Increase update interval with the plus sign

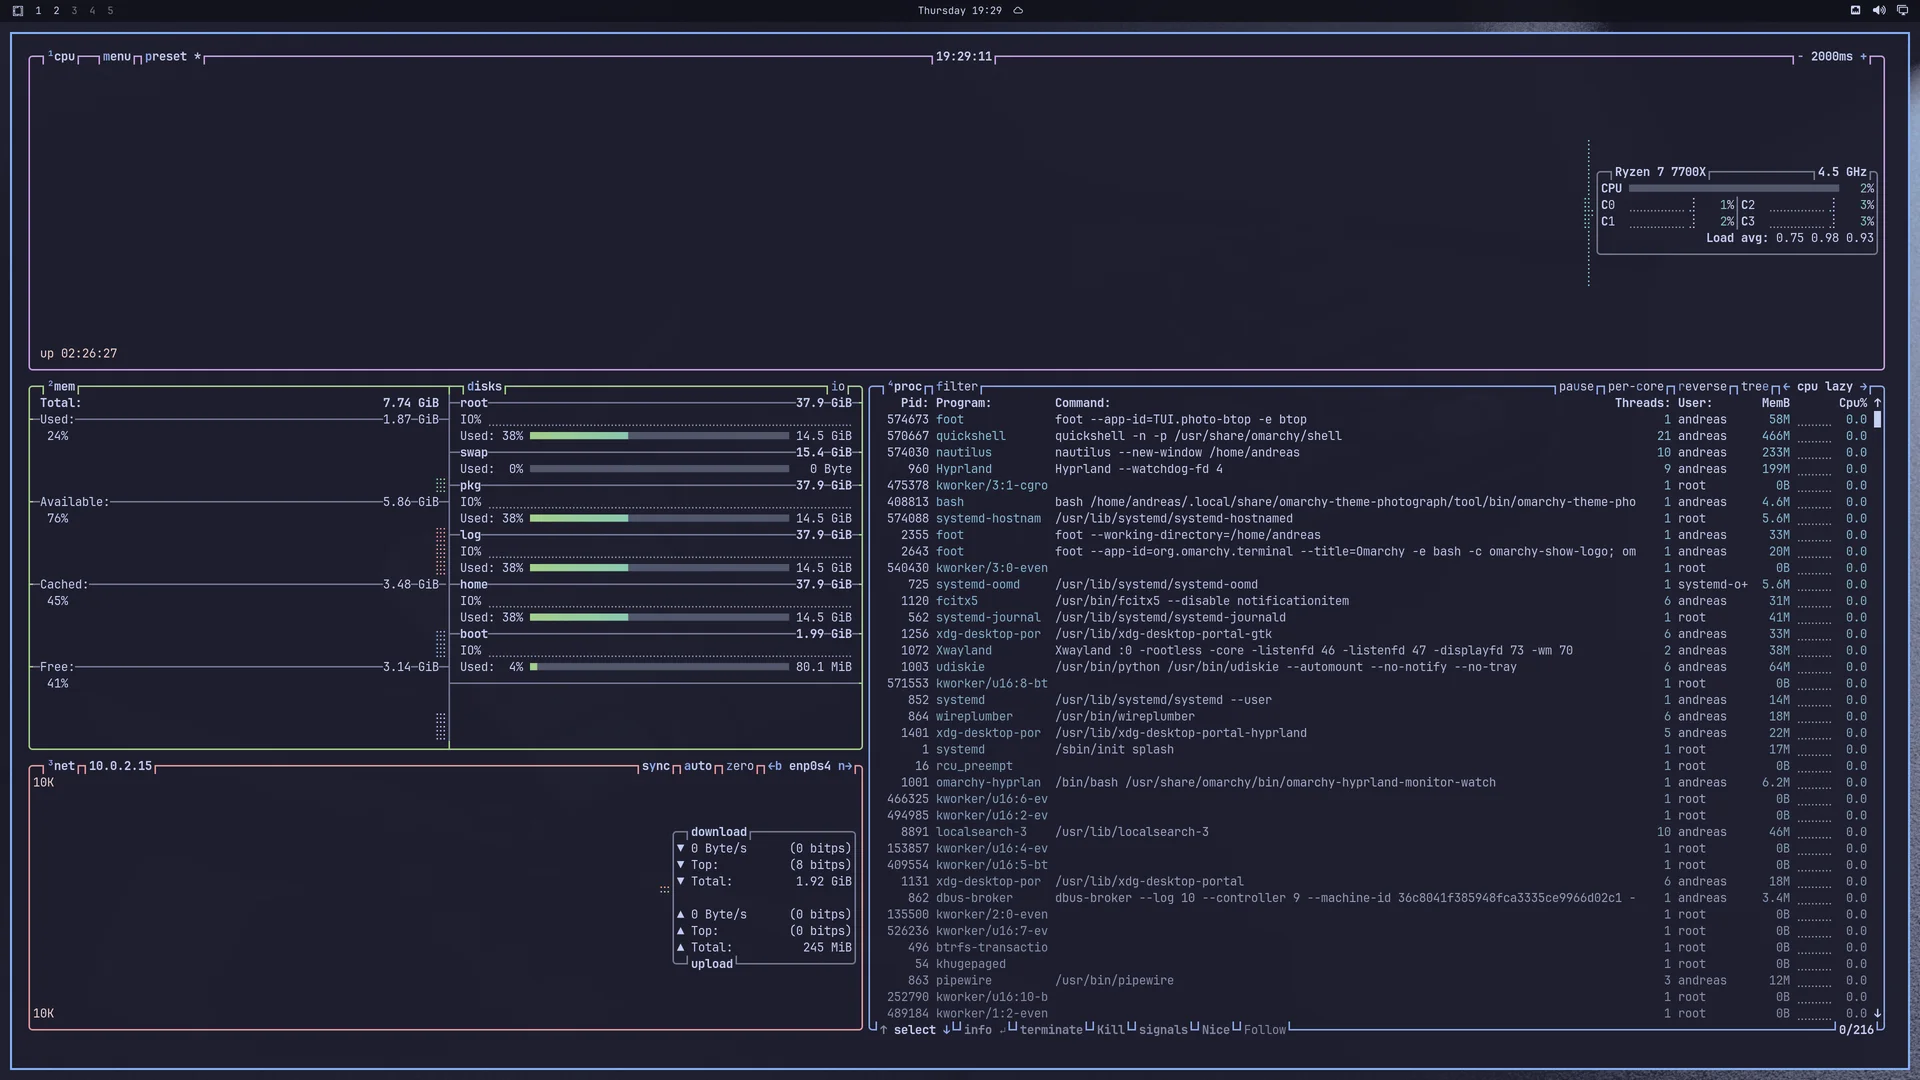click(x=1863, y=57)
